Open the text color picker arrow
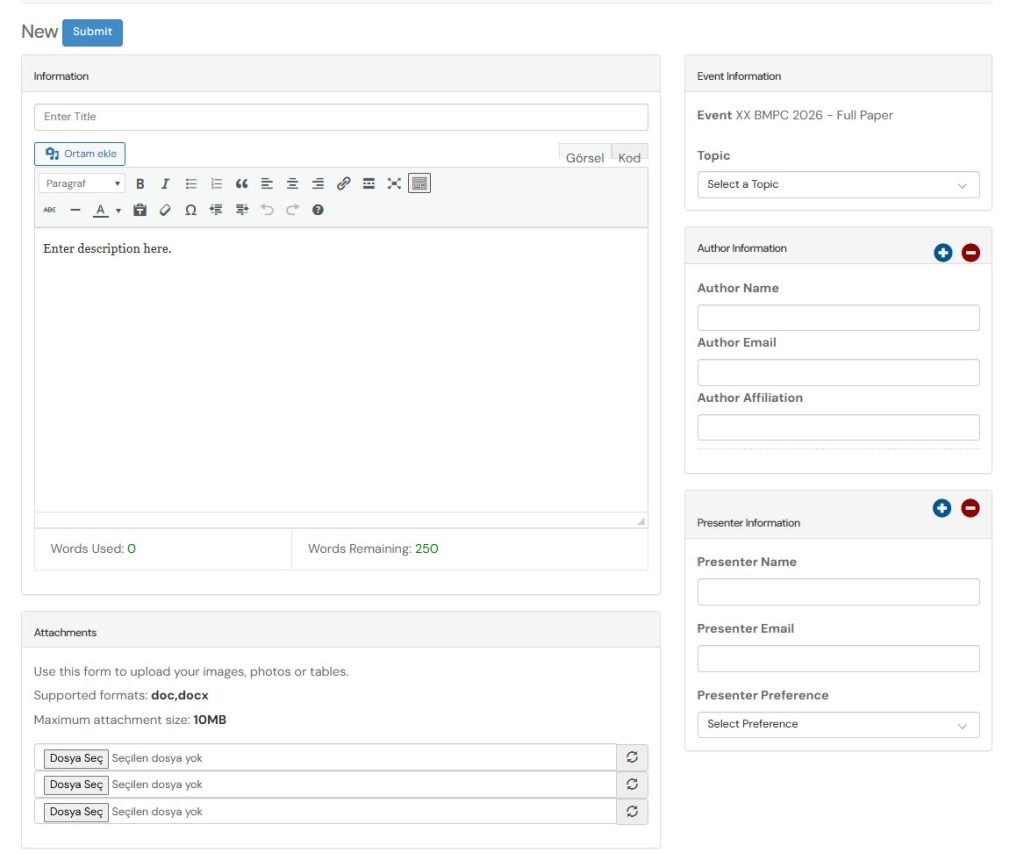This screenshot has width=1024, height=853. [x=118, y=210]
